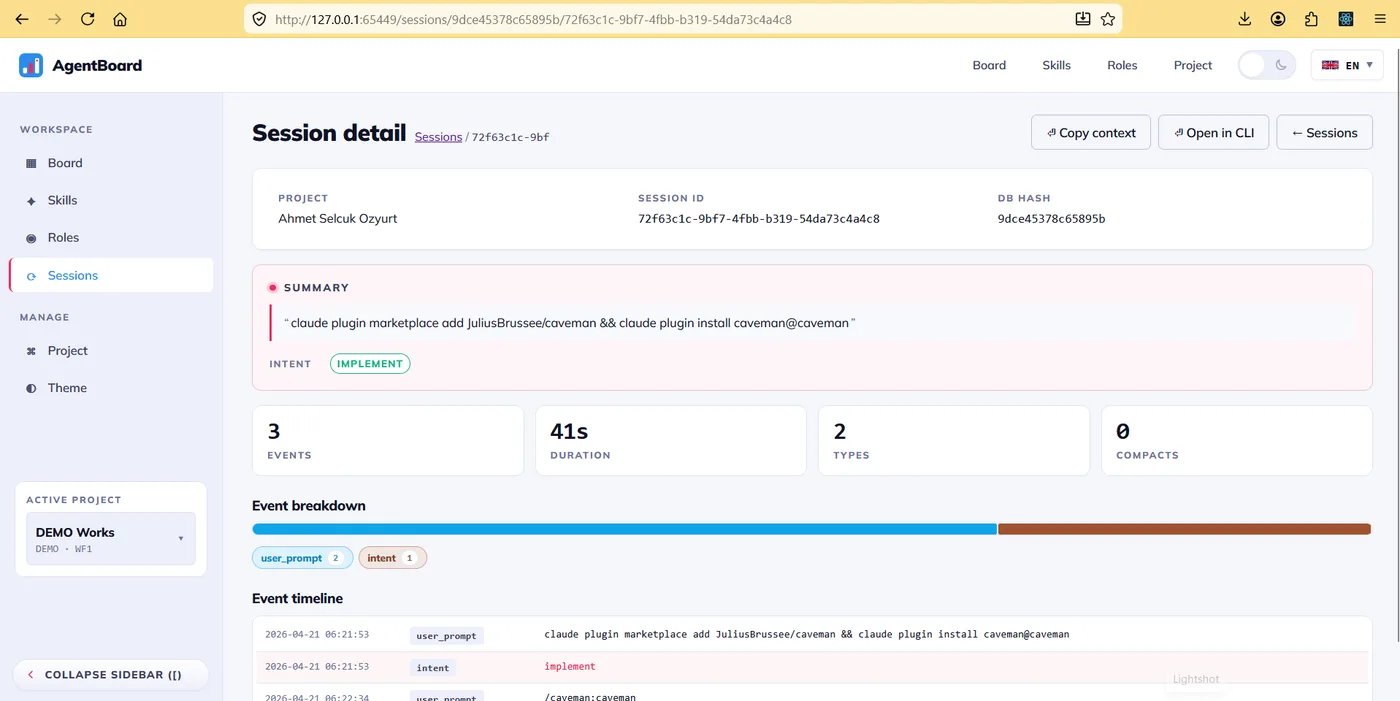Image resolution: width=1400 pixels, height=701 pixels.
Task: Click the 3 Events stat card
Action: click(388, 441)
